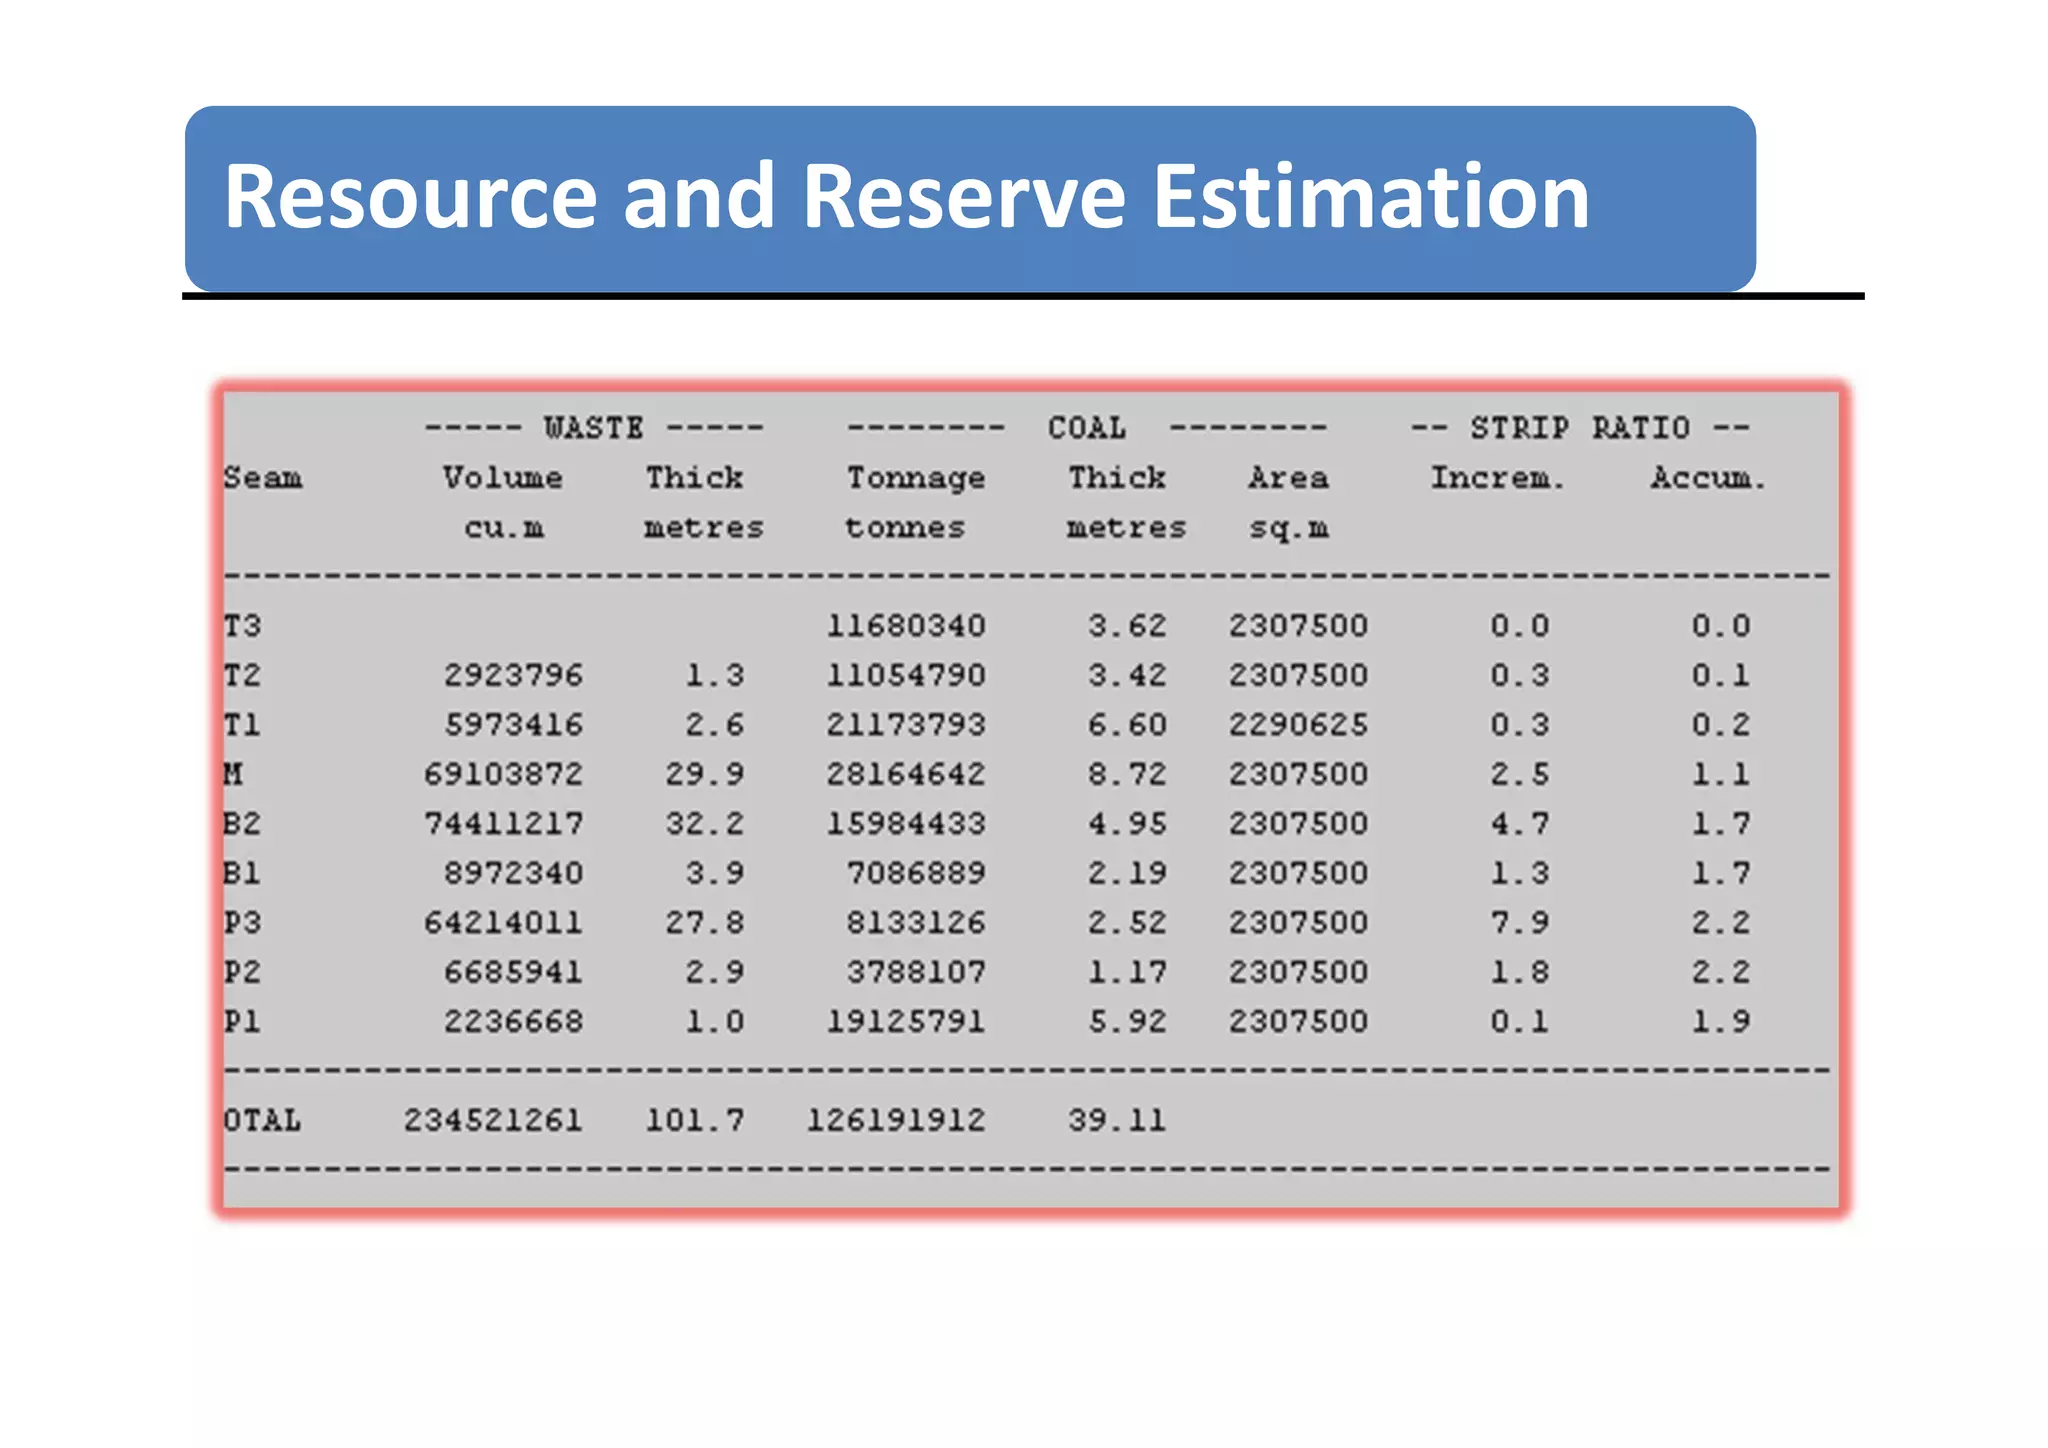This screenshot has width=2048, height=1448.
Task: Select the Seam column label
Action: click(x=262, y=478)
